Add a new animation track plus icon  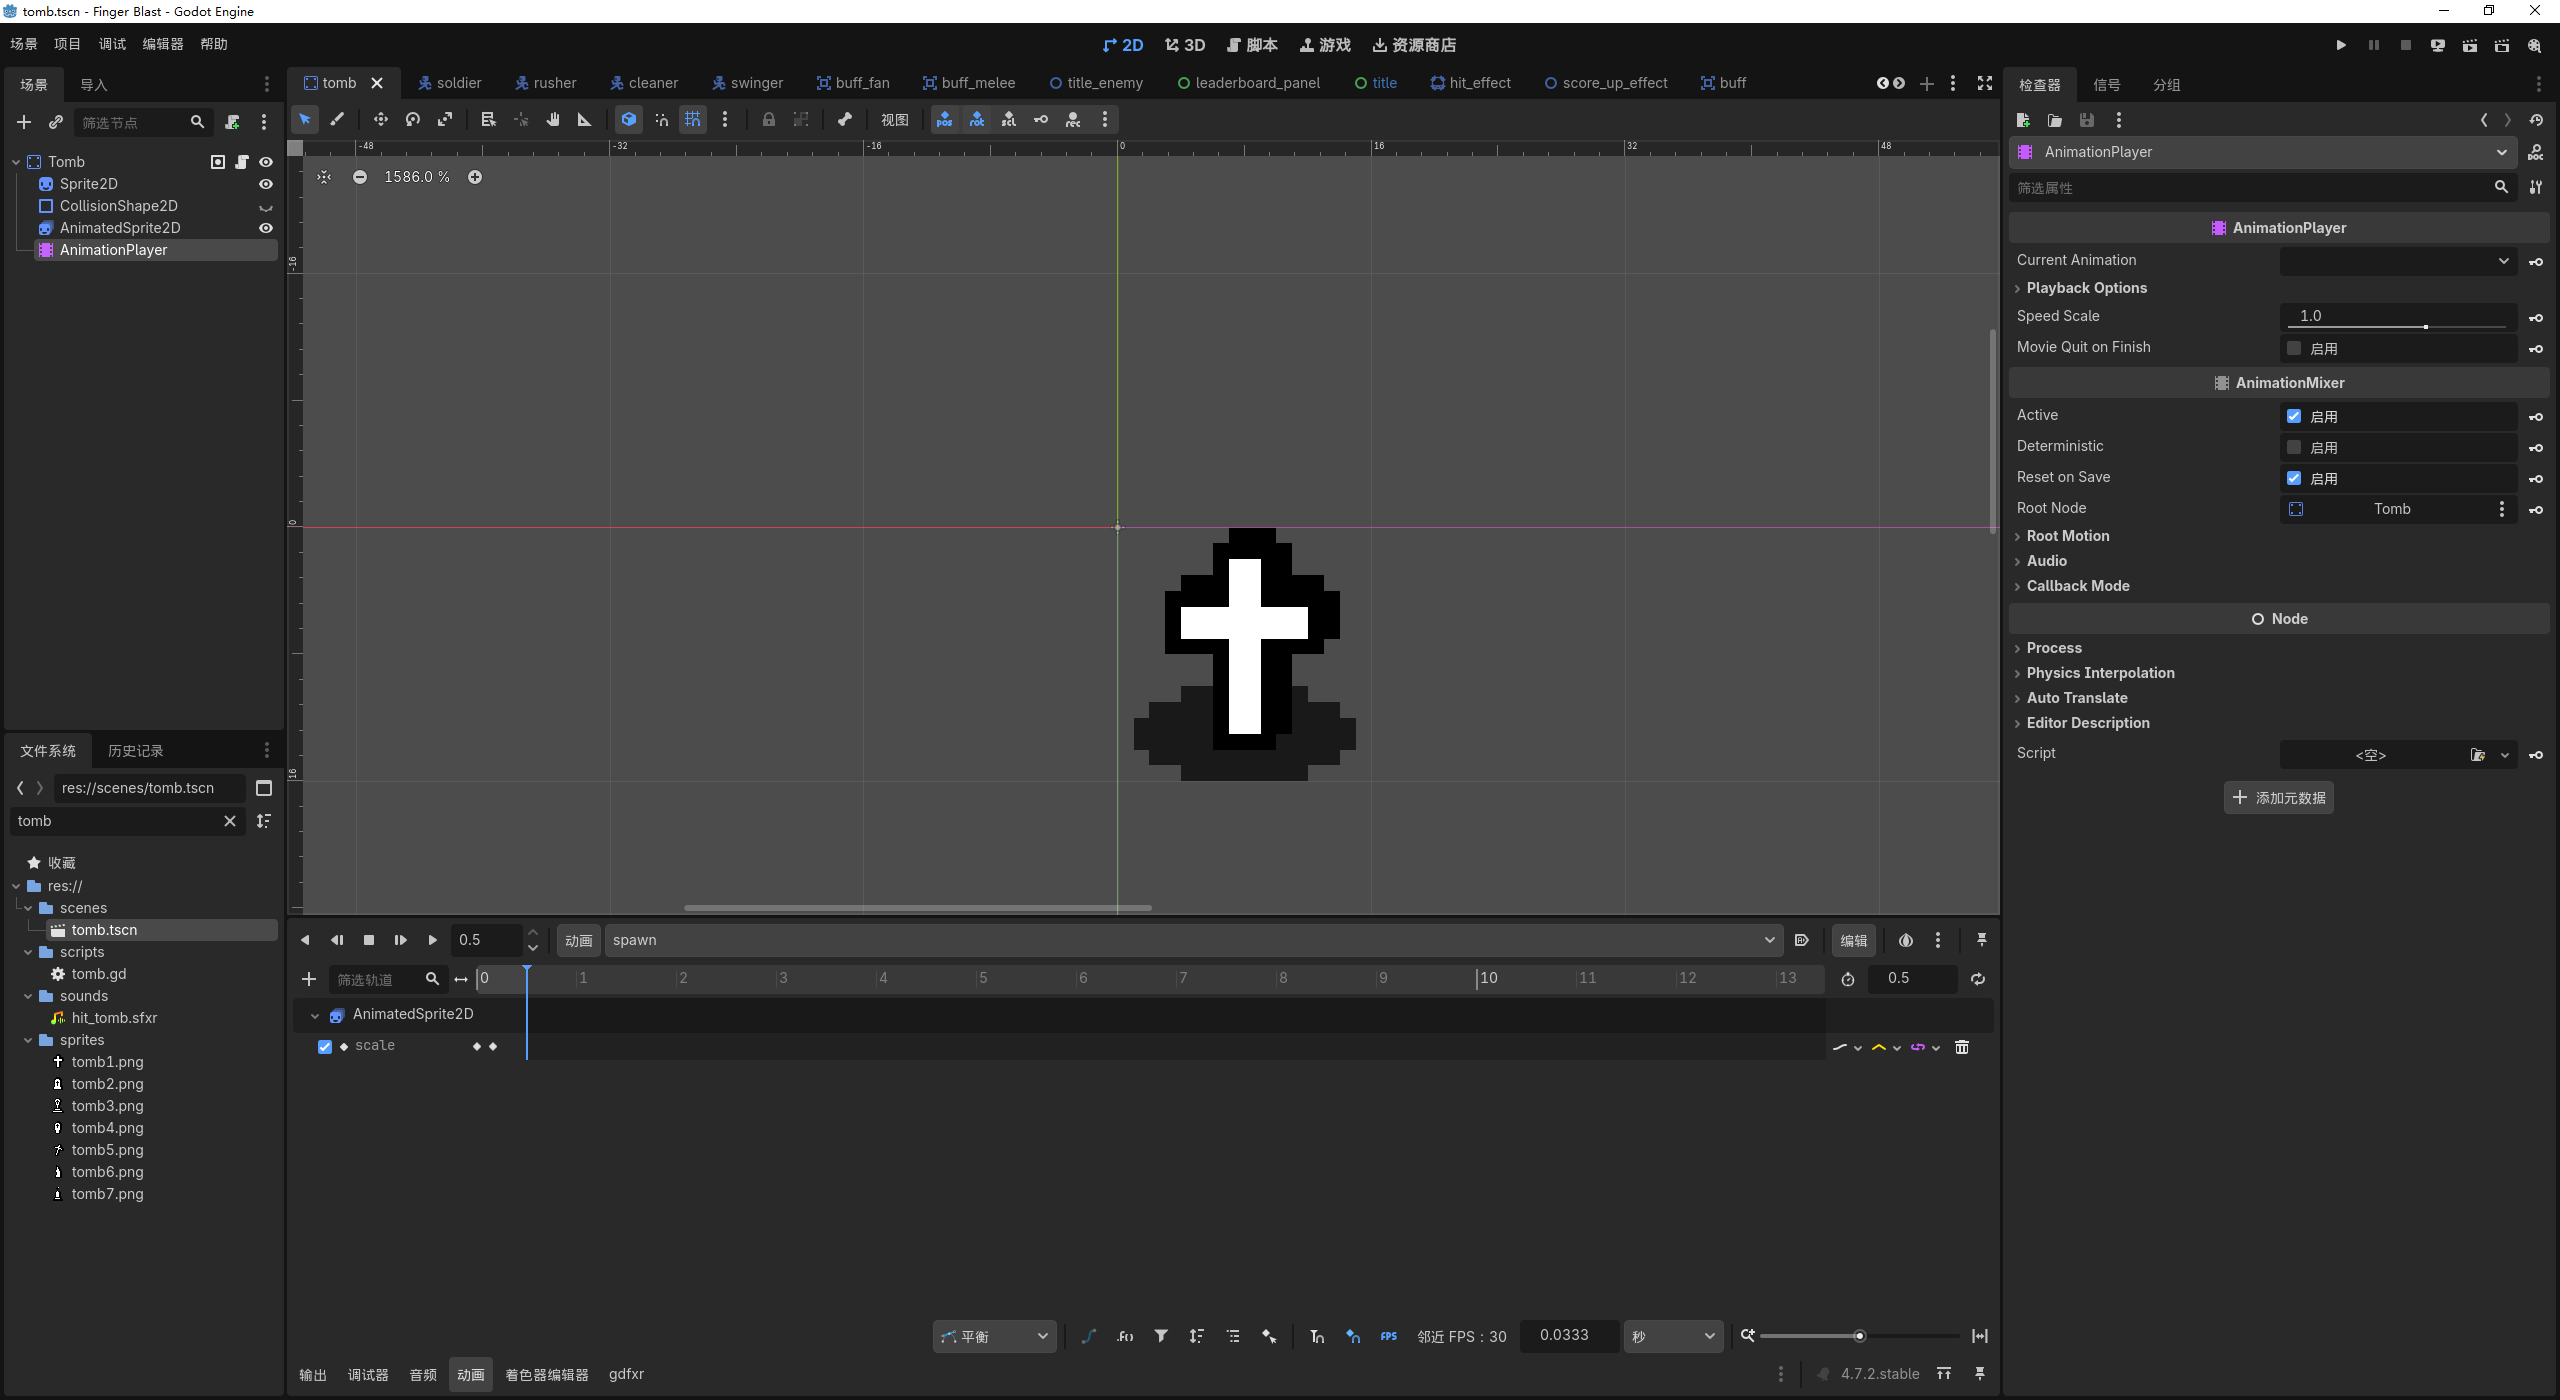[309, 979]
